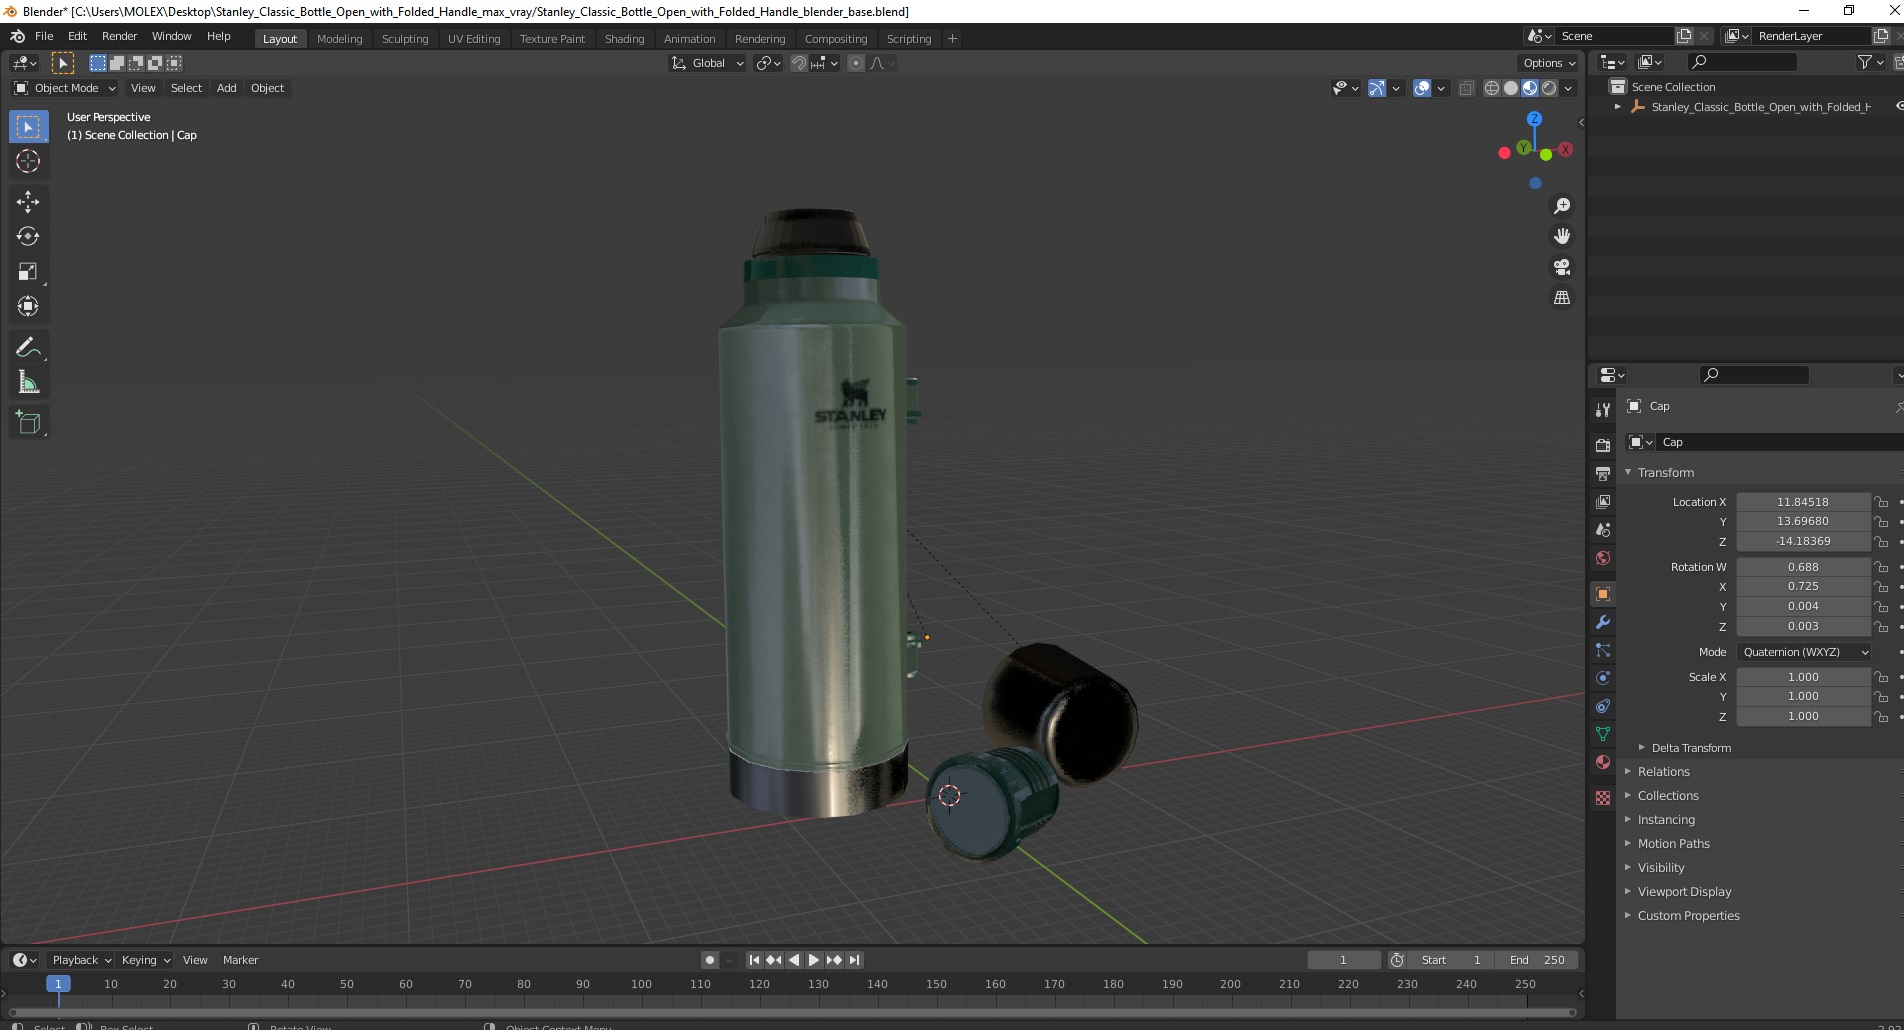
Task: Open the Quaternion rotation Mode dropdown
Action: click(x=1804, y=652)
